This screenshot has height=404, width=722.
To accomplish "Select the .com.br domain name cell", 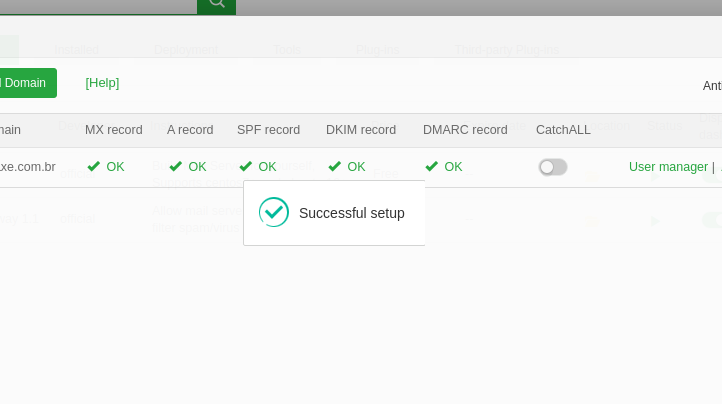I will tap(28, 167).
